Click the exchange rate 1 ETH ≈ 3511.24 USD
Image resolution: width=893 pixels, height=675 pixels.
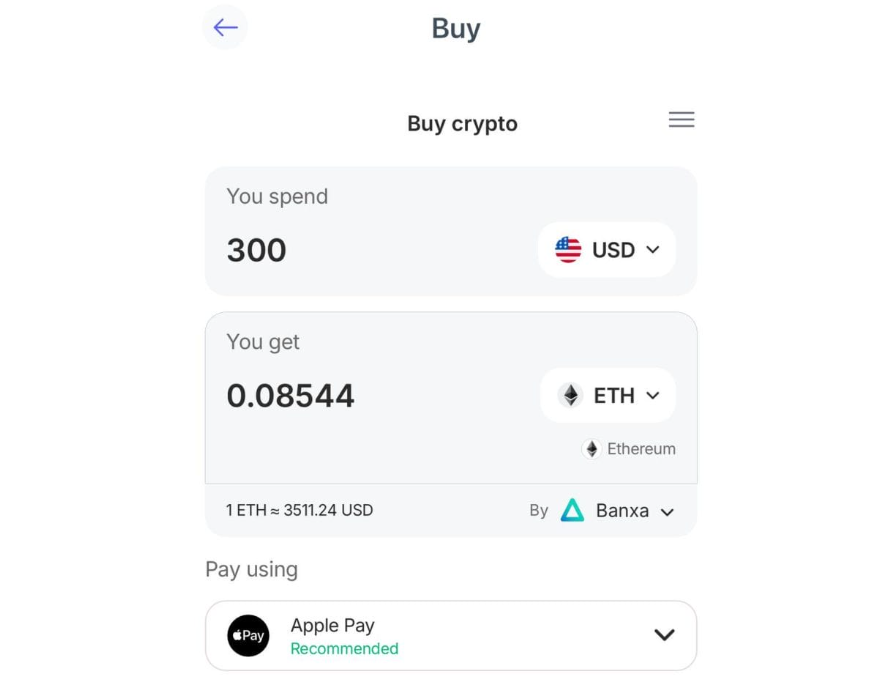pos(297,510)
